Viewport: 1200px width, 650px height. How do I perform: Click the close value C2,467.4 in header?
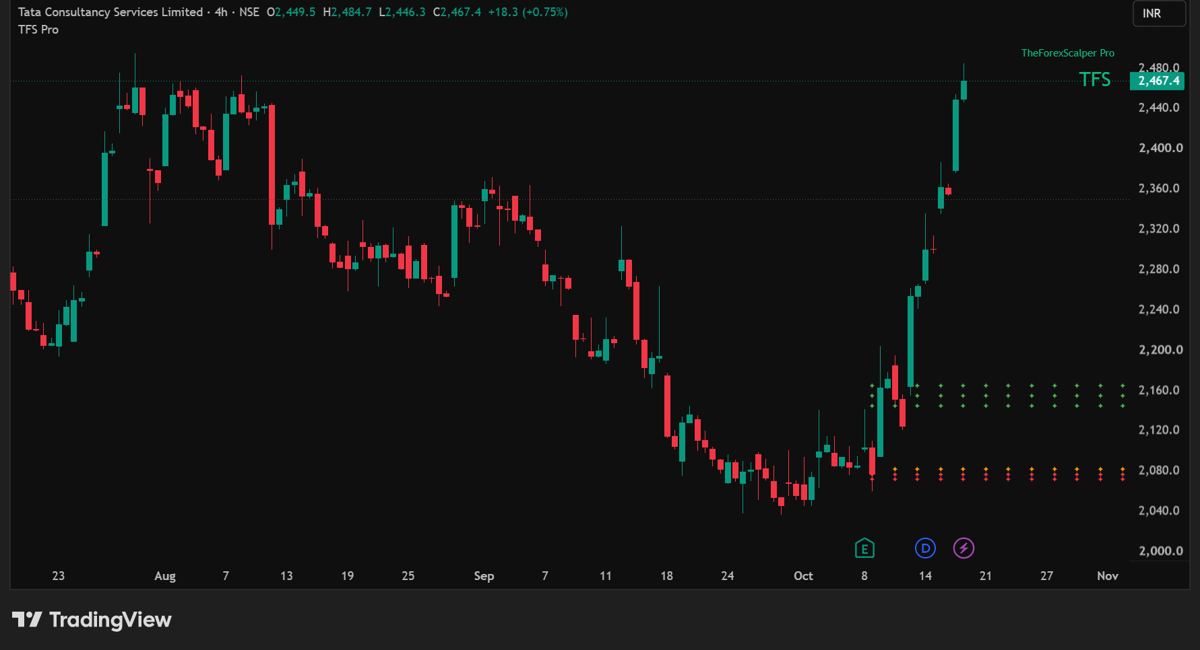click(455, 12)
